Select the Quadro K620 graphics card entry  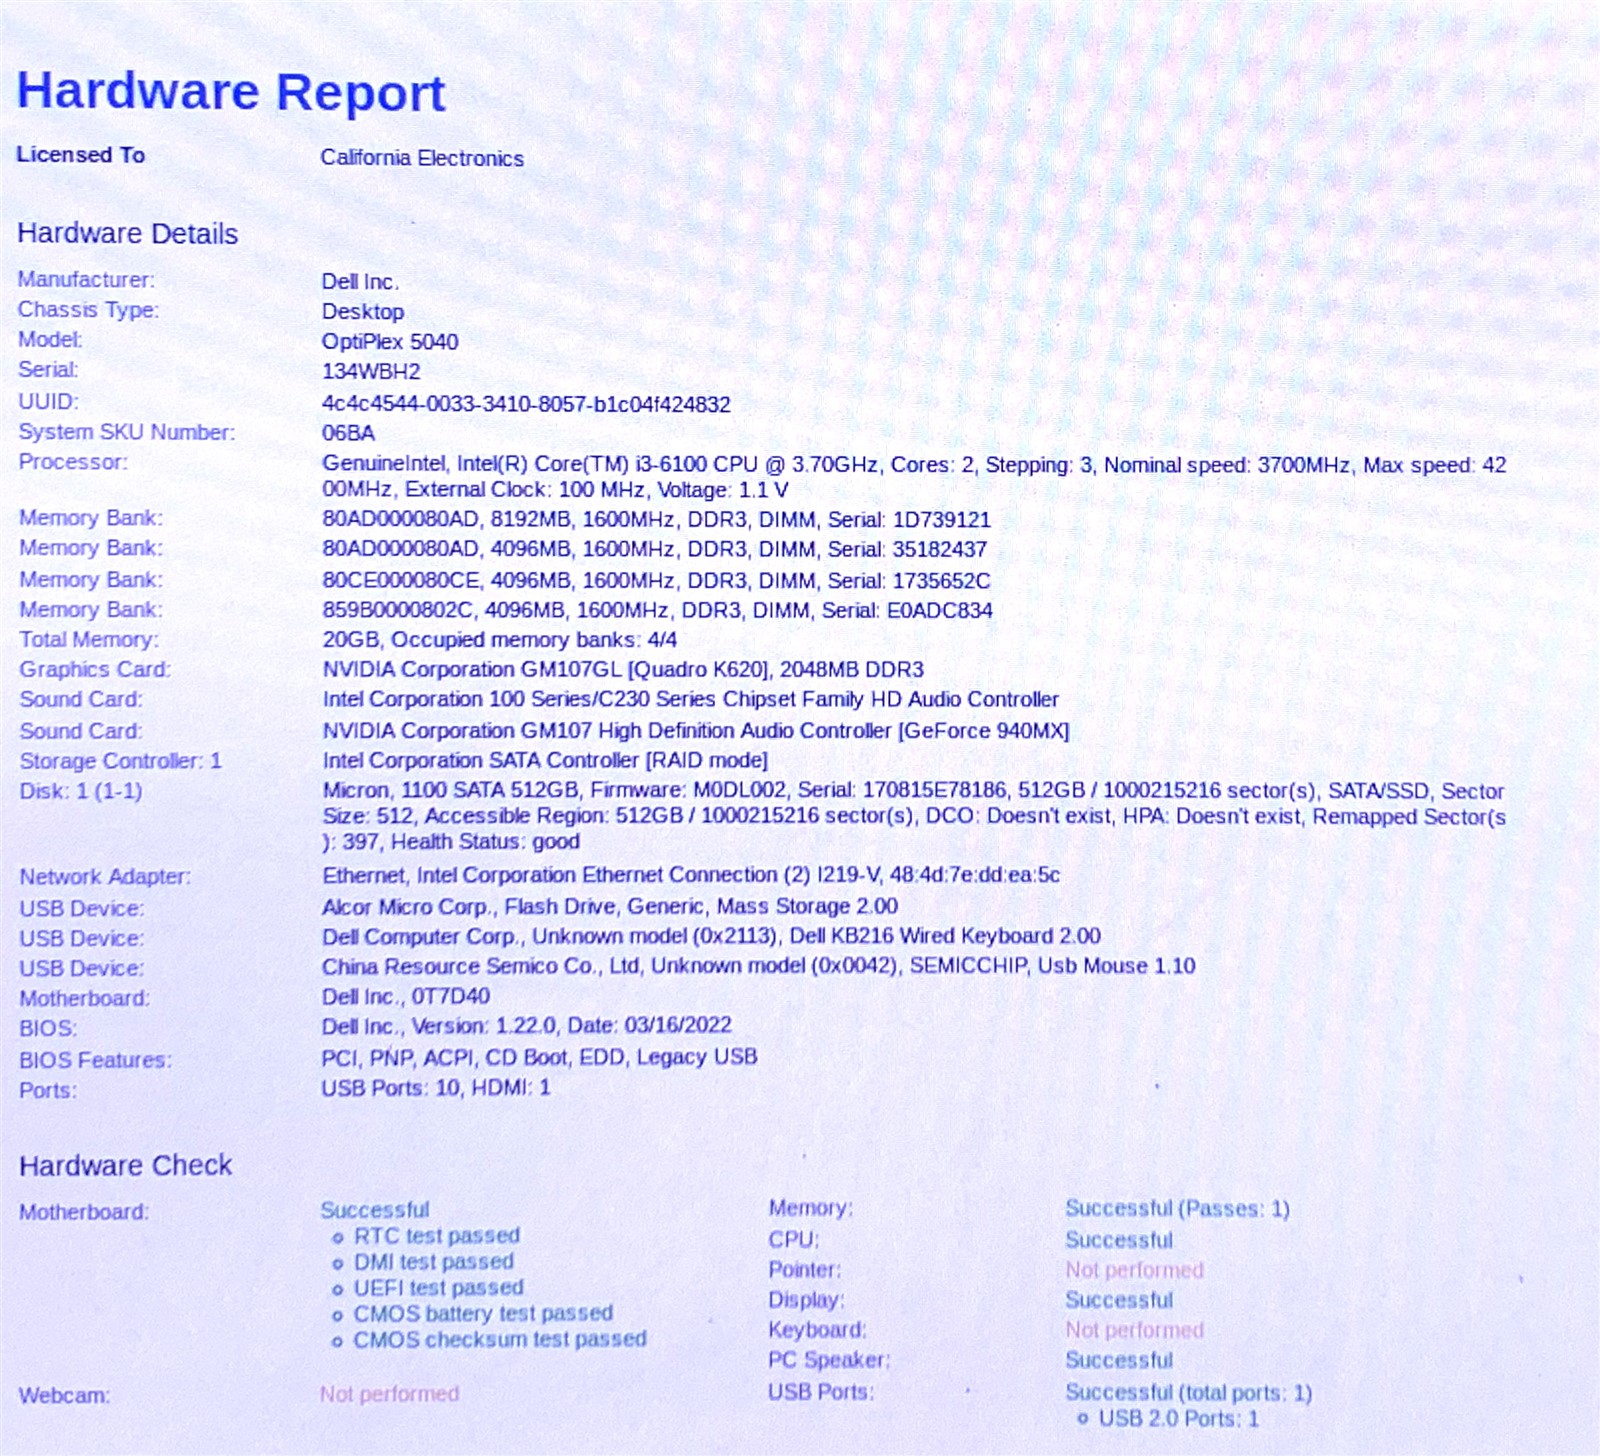click(x=623, y=670)
